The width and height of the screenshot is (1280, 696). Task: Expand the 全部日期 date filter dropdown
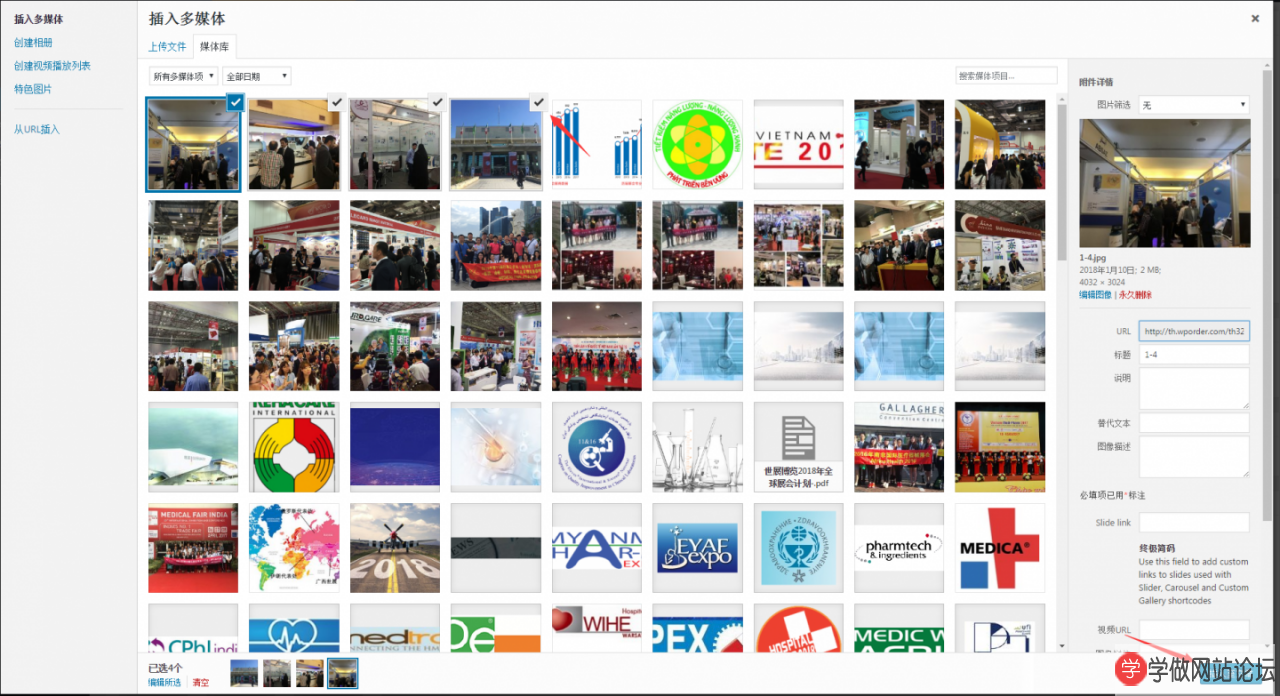(x=257, y=76)
